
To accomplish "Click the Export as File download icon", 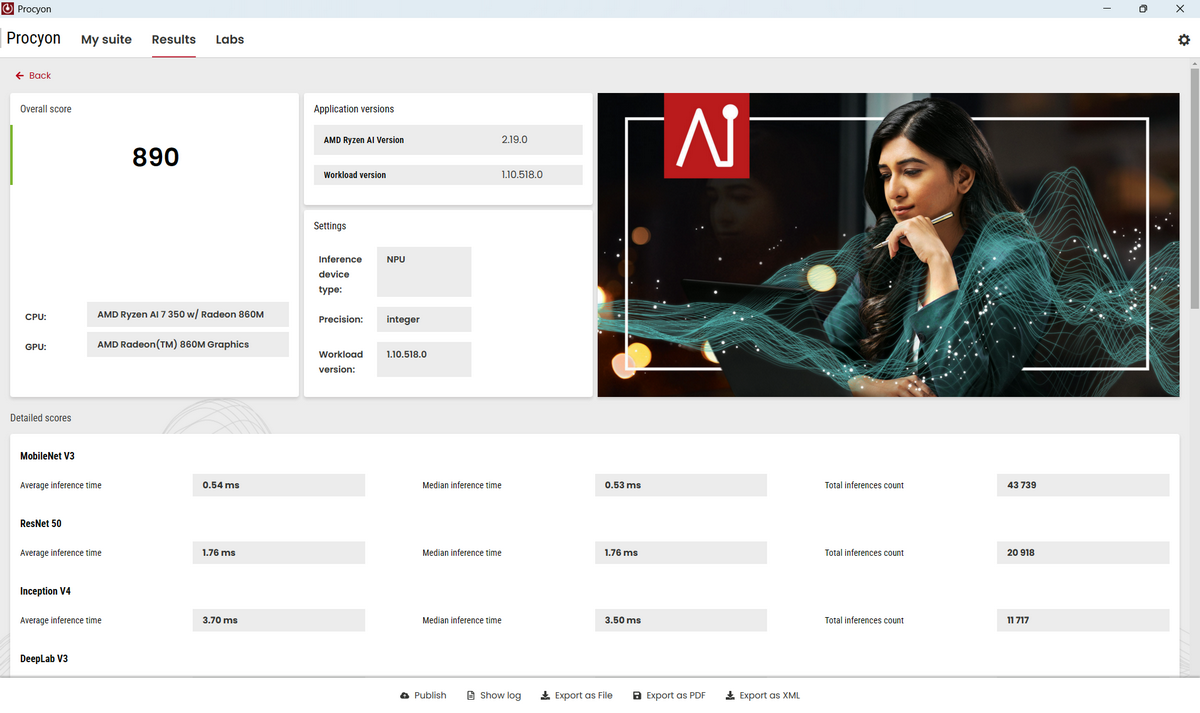I will coord(545,696).
